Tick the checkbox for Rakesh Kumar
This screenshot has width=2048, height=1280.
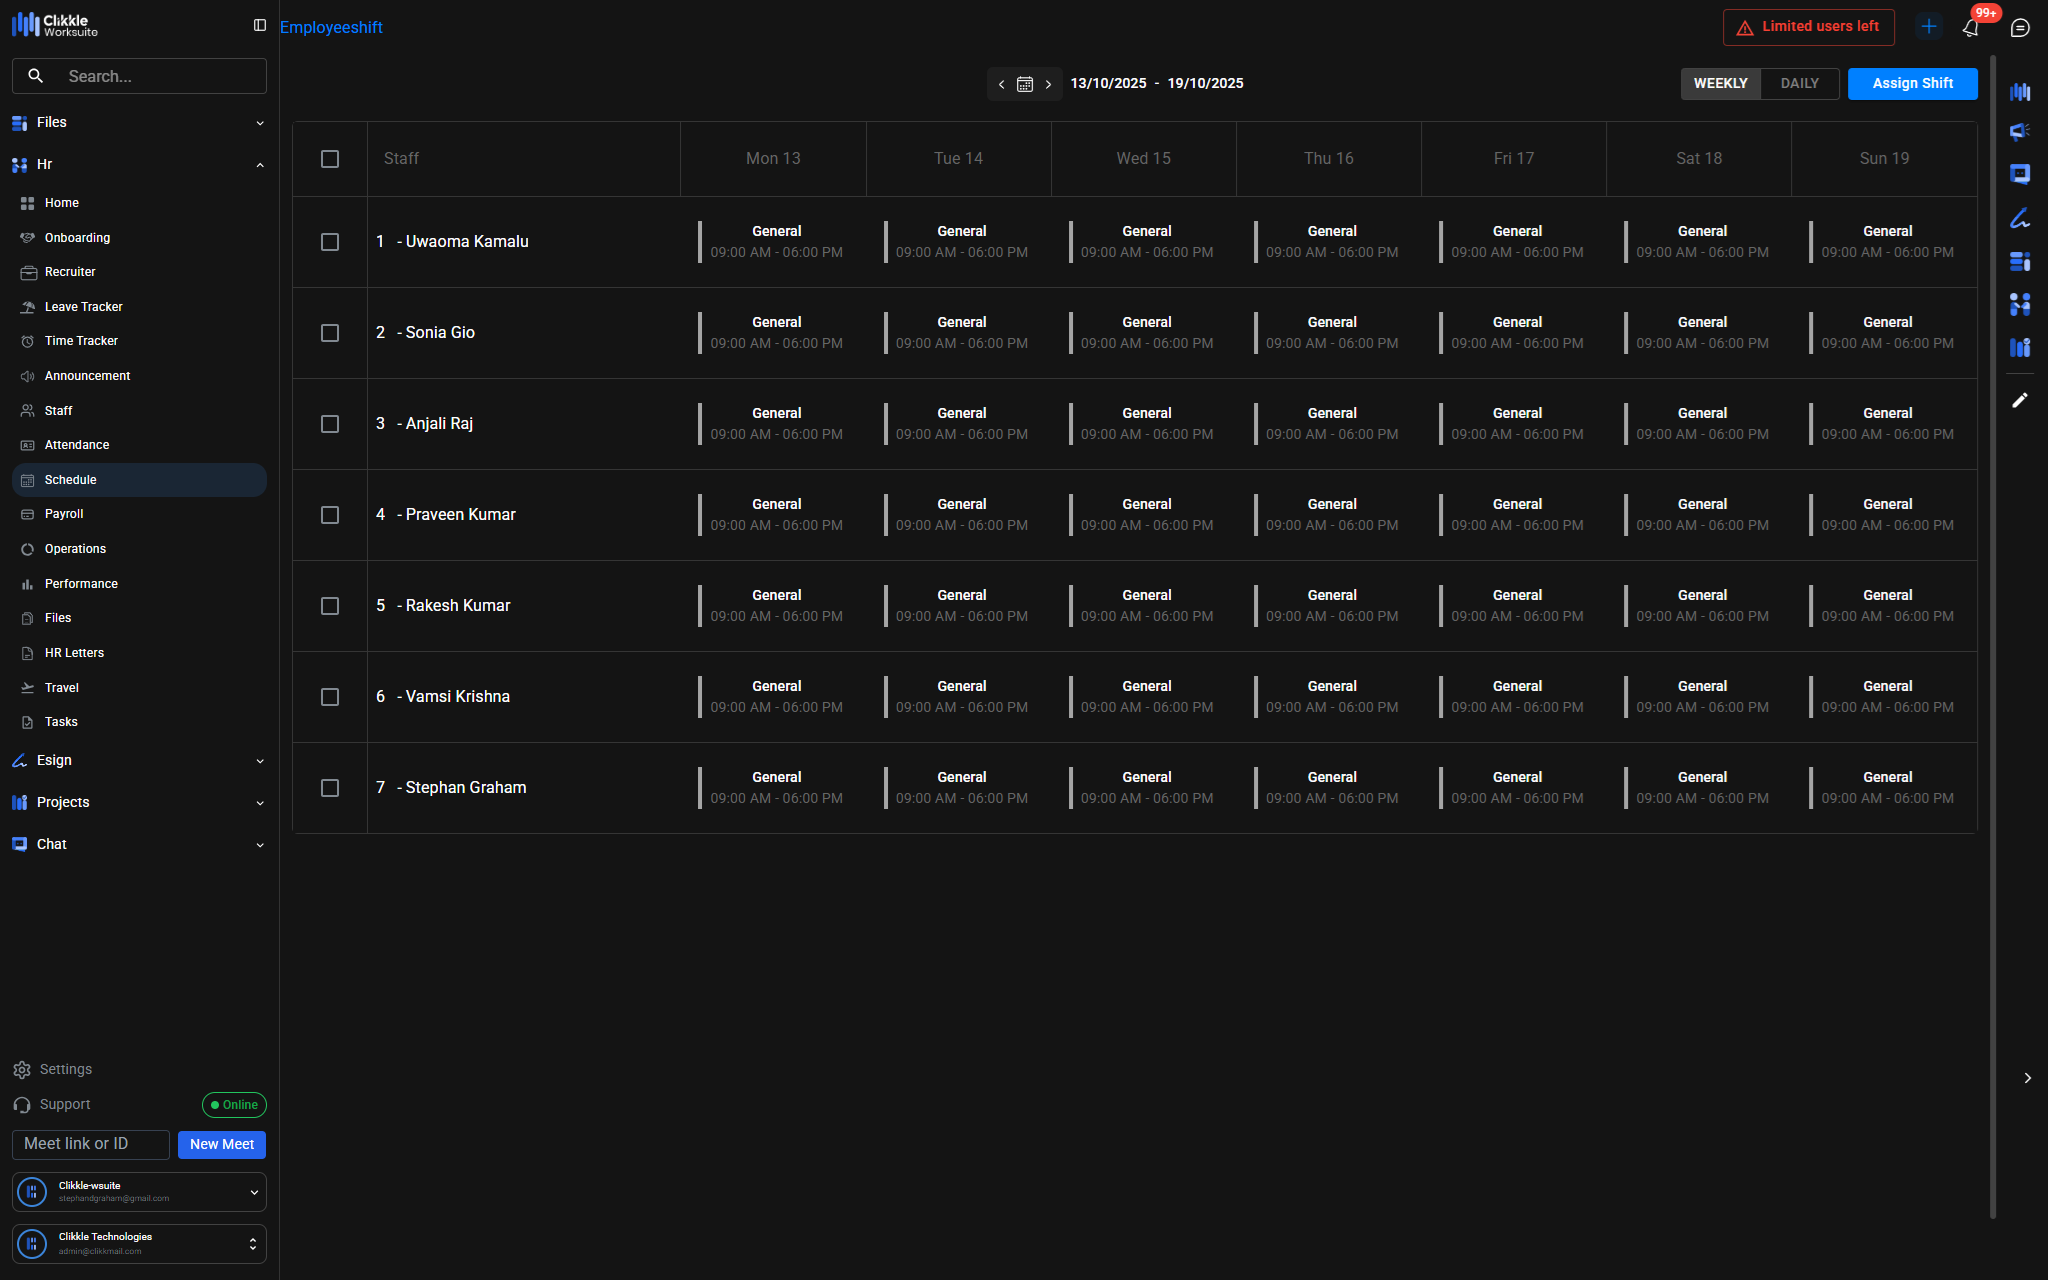click(330, 606)
